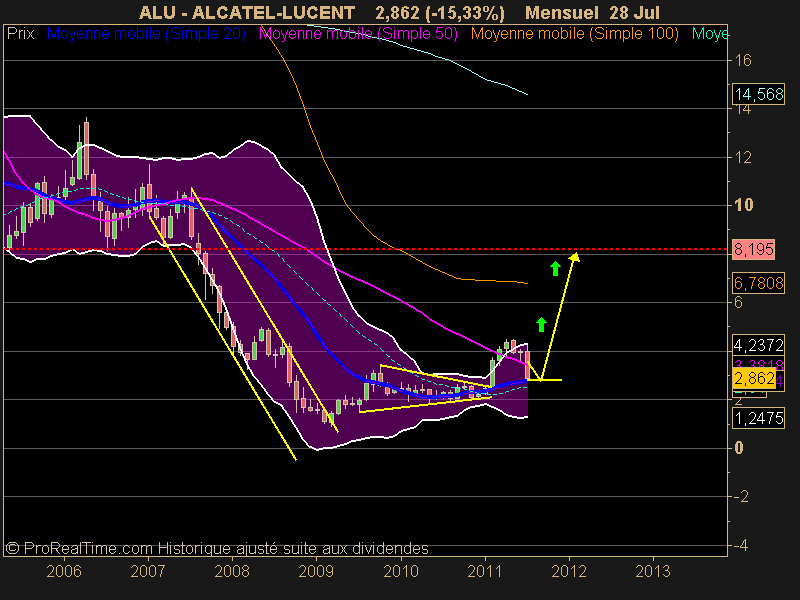Click the -2 tick on the price axis
Viewport: 800px width, 600px height.
(741, 496)
